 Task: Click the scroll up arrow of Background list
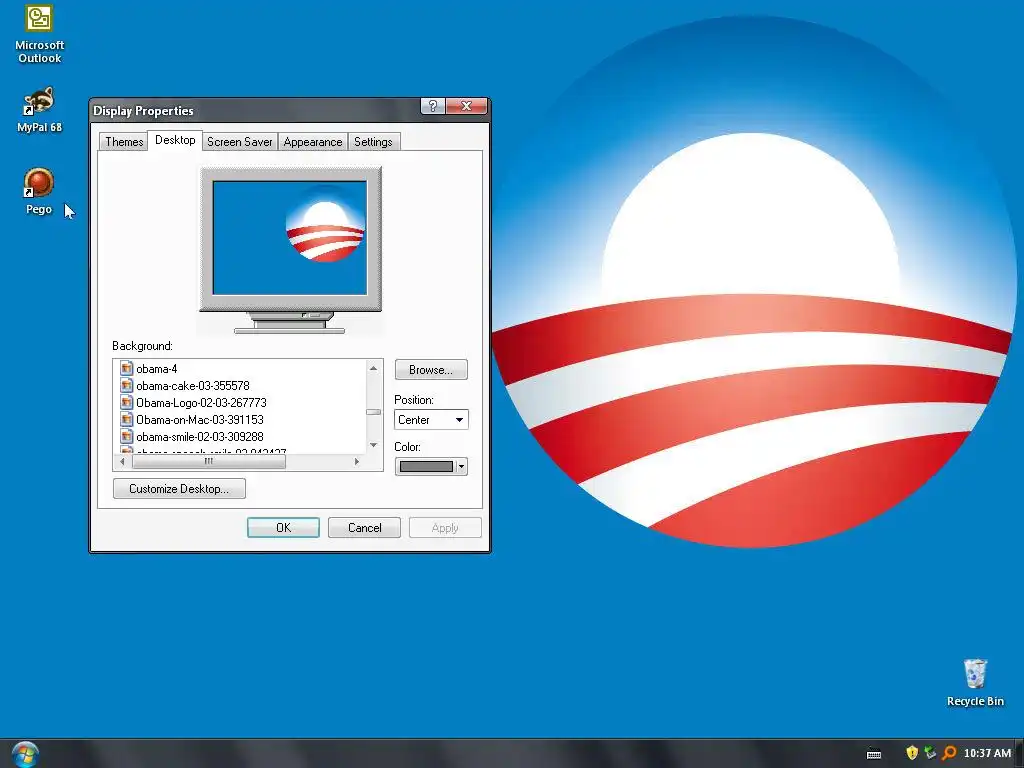click(x=374, y=368)
